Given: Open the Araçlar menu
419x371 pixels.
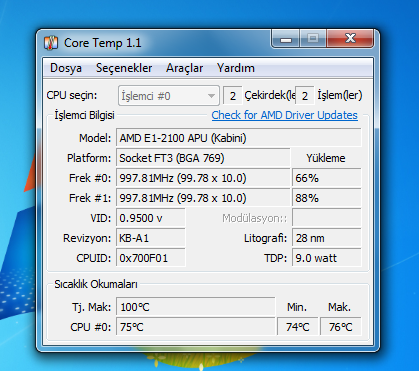Looking at the screenshot, I should [x=184, y=68].
